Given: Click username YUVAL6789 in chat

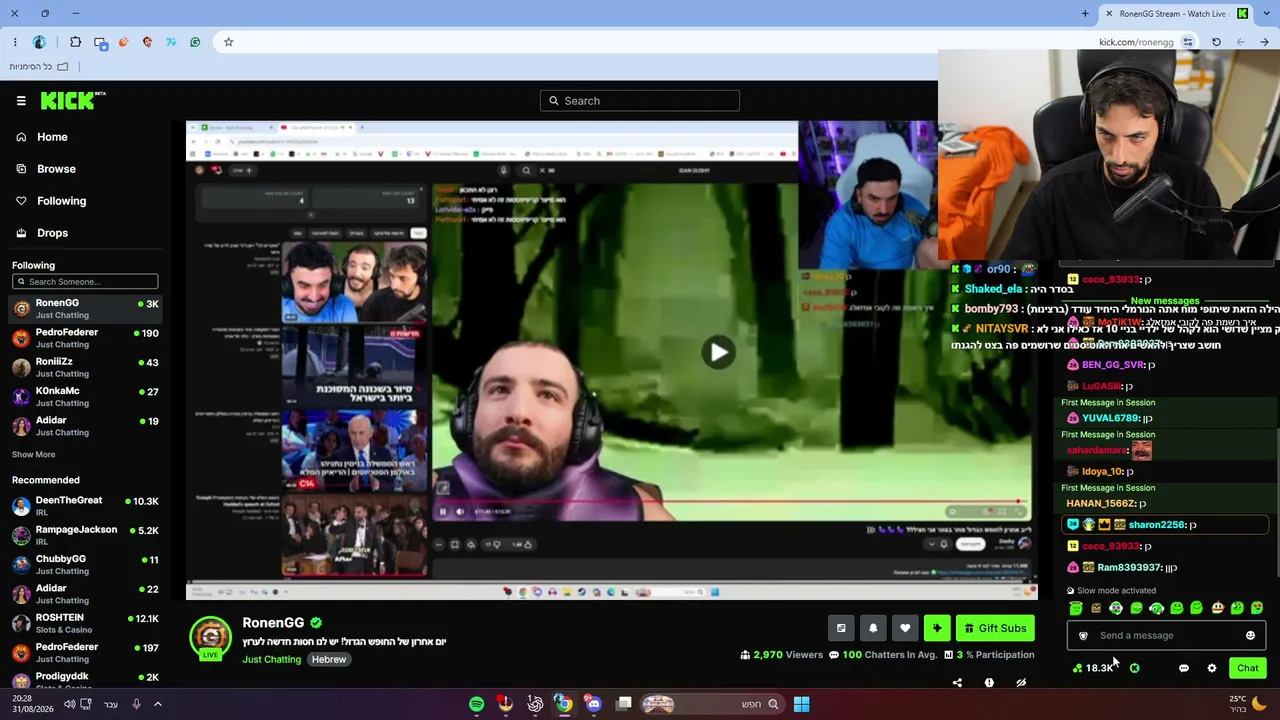Looking at the screenshot, I should [1110, 418].
